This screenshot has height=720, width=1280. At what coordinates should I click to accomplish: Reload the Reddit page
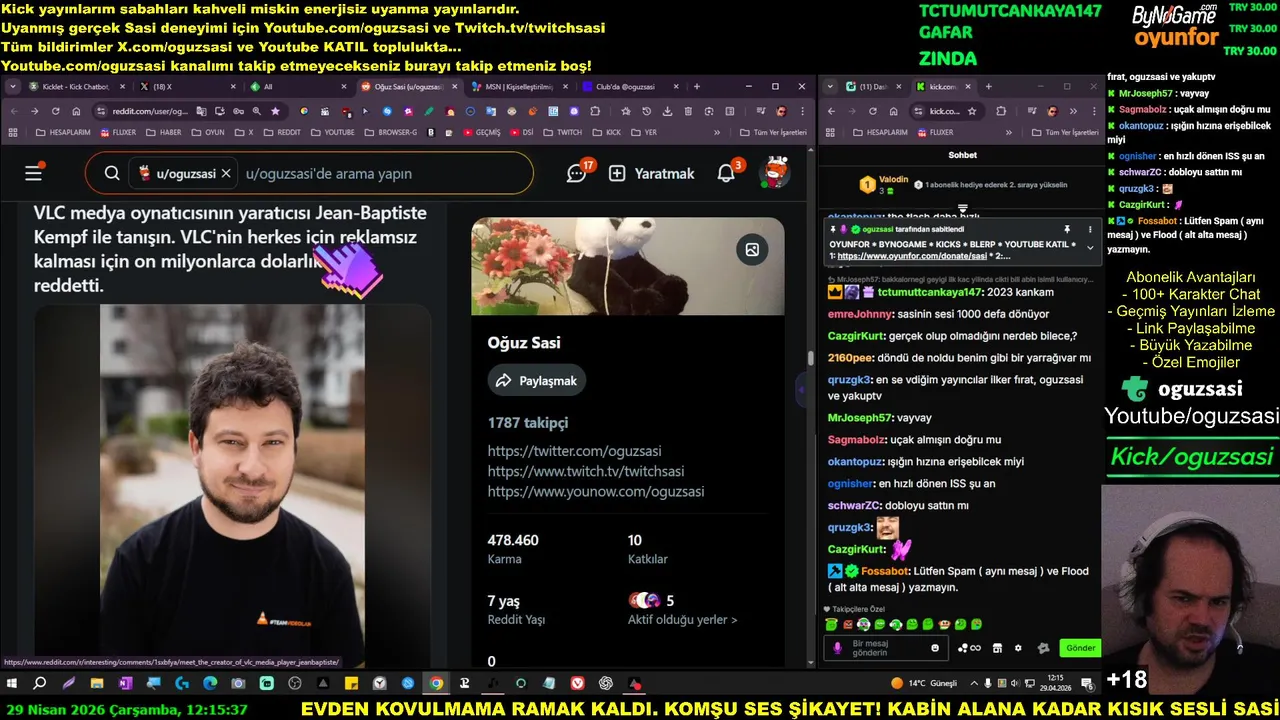tap(55, 111)
